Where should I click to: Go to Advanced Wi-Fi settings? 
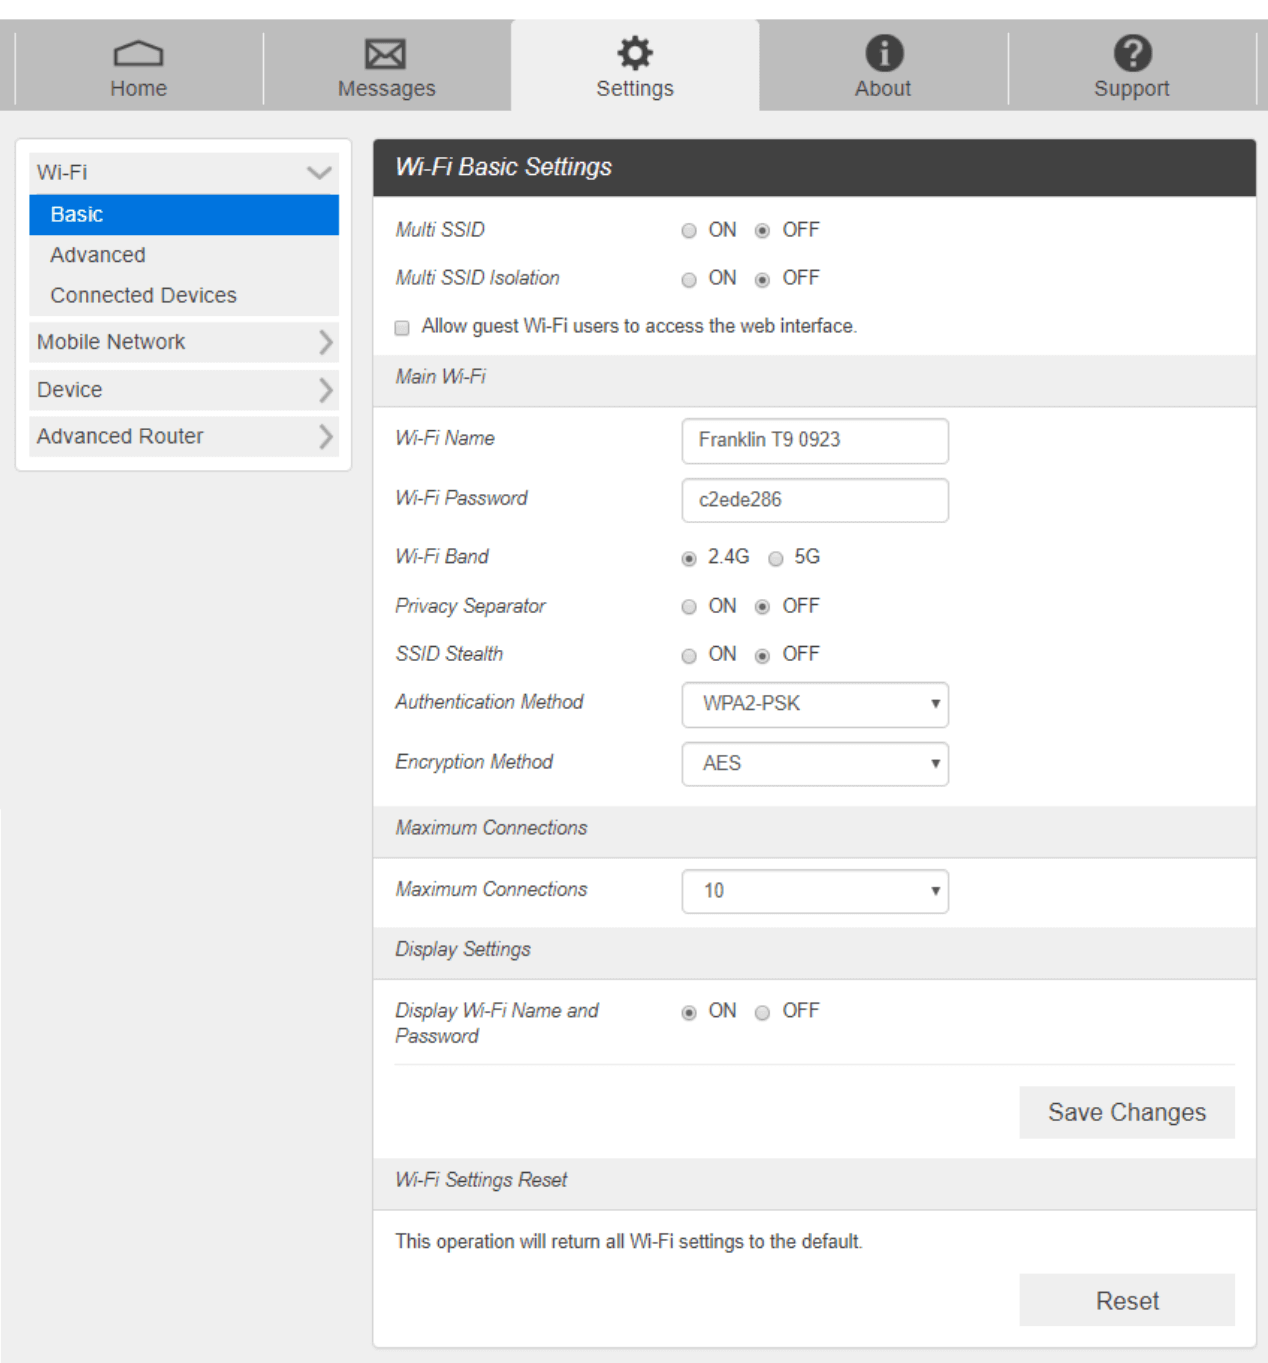[x=98, y=255]
